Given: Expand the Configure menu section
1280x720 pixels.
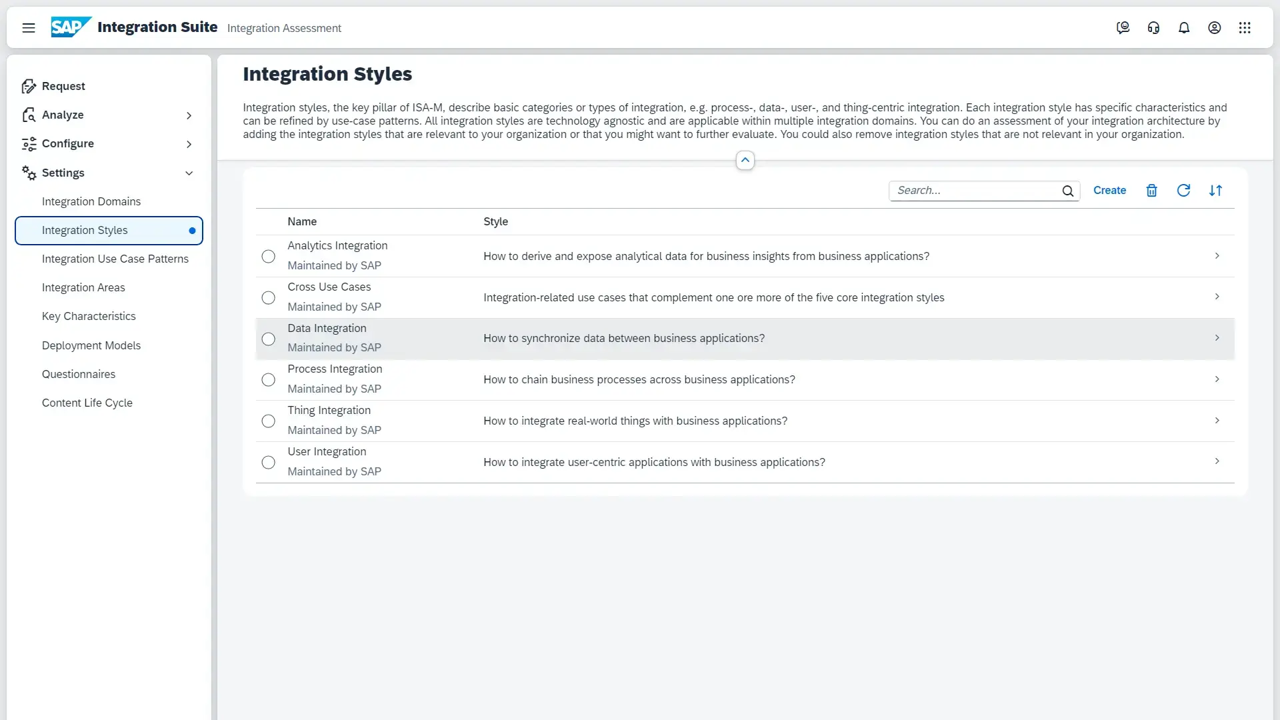Looking at the screenshot, I should click(x=188, y=144).
